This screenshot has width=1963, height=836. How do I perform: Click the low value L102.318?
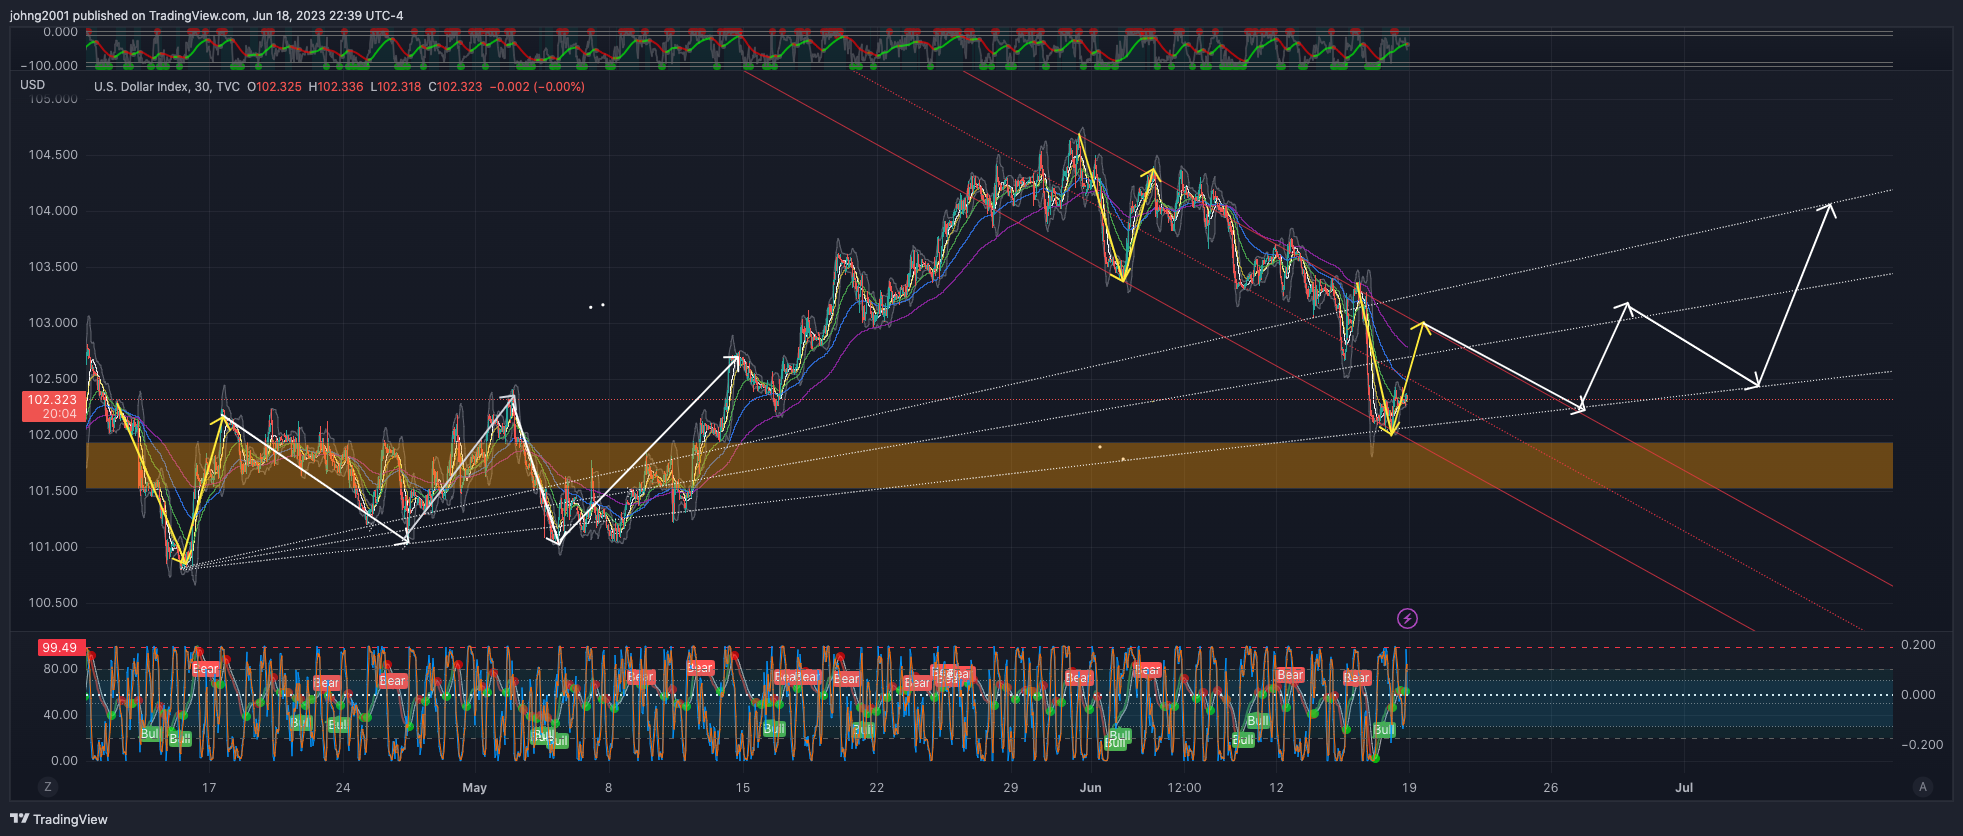[x=396, y=87]
